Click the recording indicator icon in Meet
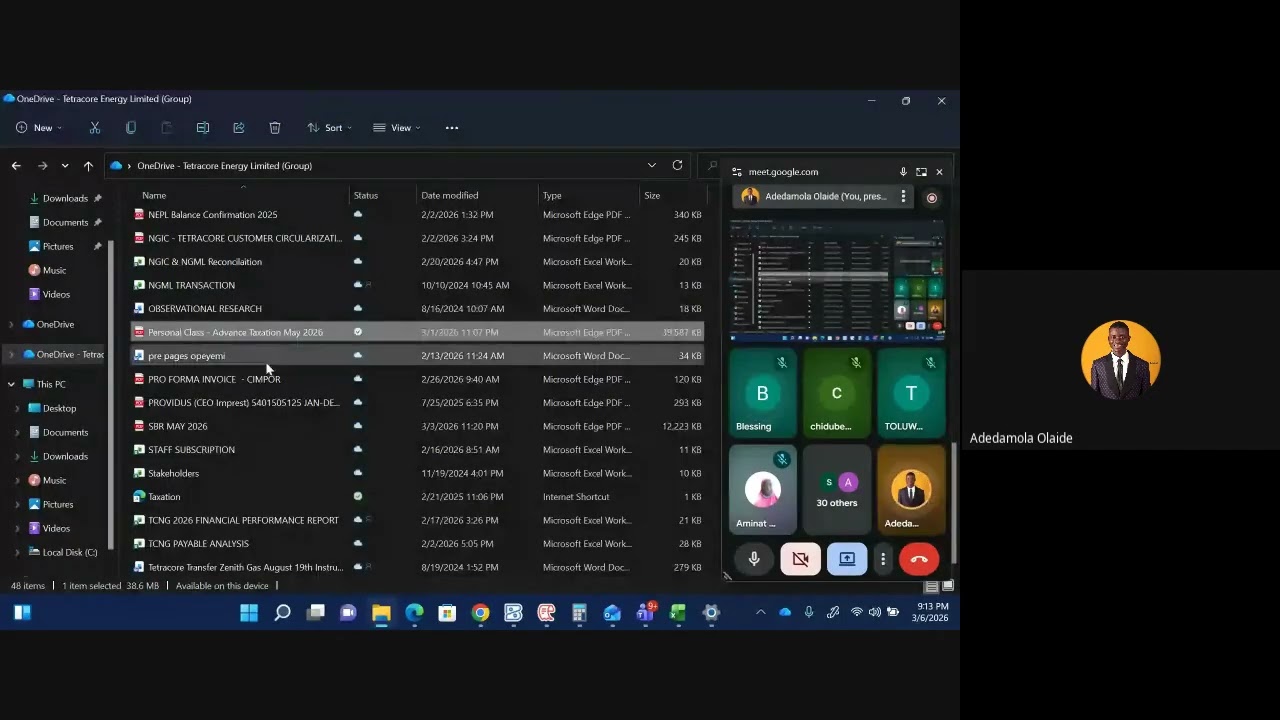This screenshot has width=1280, height=720. tap(932, 197)
